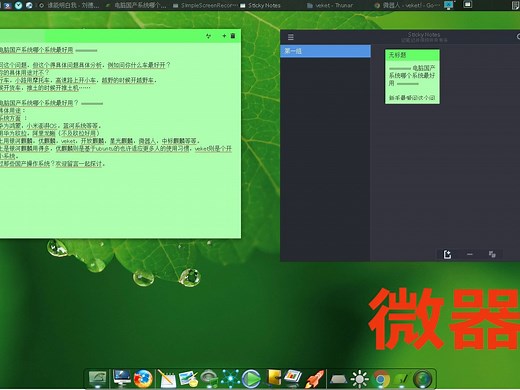Click inside the green note text area
The image size is (520, 390).
(x=120, y=140)
